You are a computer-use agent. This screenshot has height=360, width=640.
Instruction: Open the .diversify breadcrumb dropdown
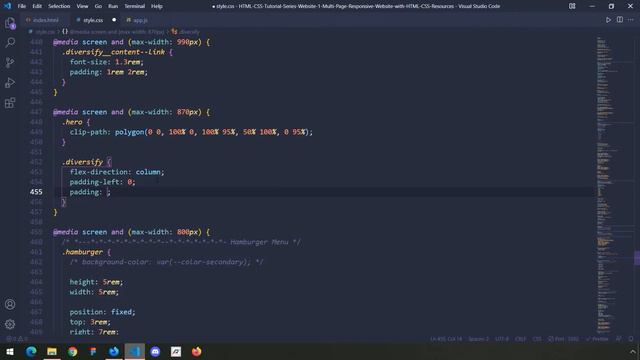[x=186, y=31]
